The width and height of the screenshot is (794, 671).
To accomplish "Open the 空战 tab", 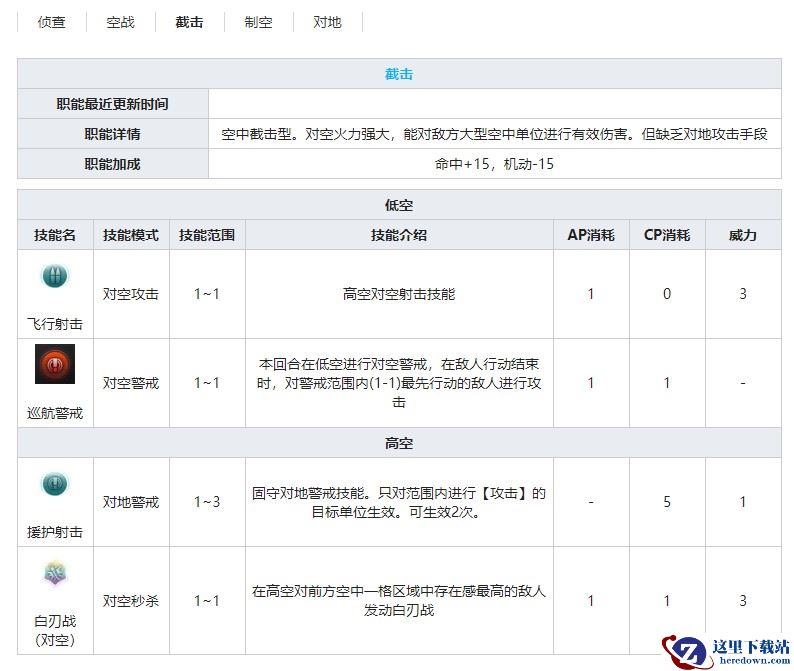I will click(120, 22).
